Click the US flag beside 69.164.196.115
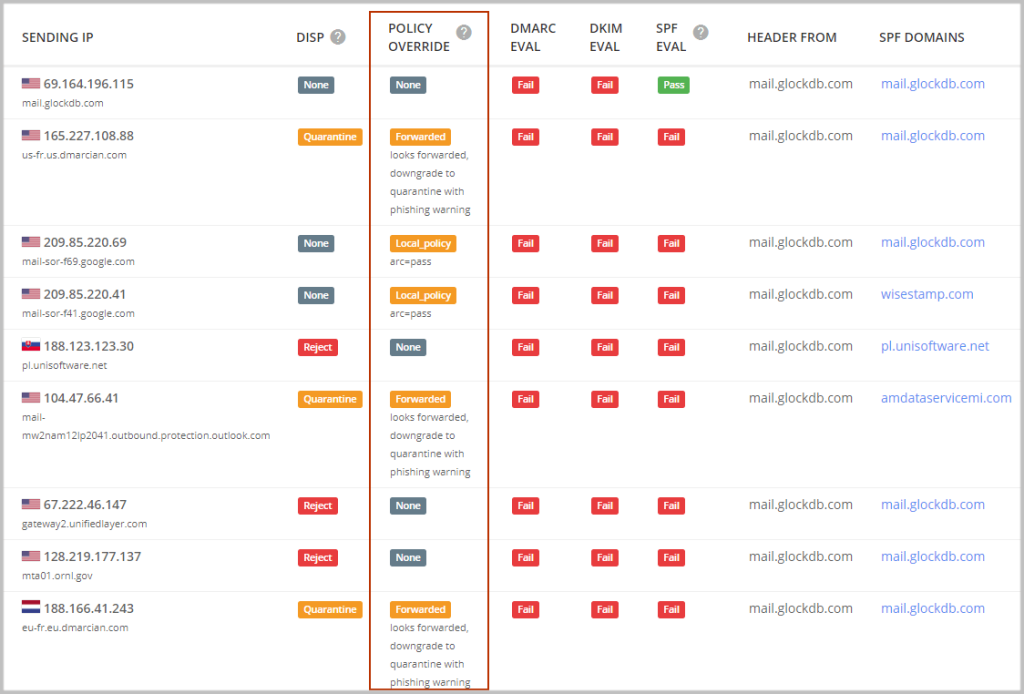The width and height of the screenshot is (1024, 694). [31, 84]
